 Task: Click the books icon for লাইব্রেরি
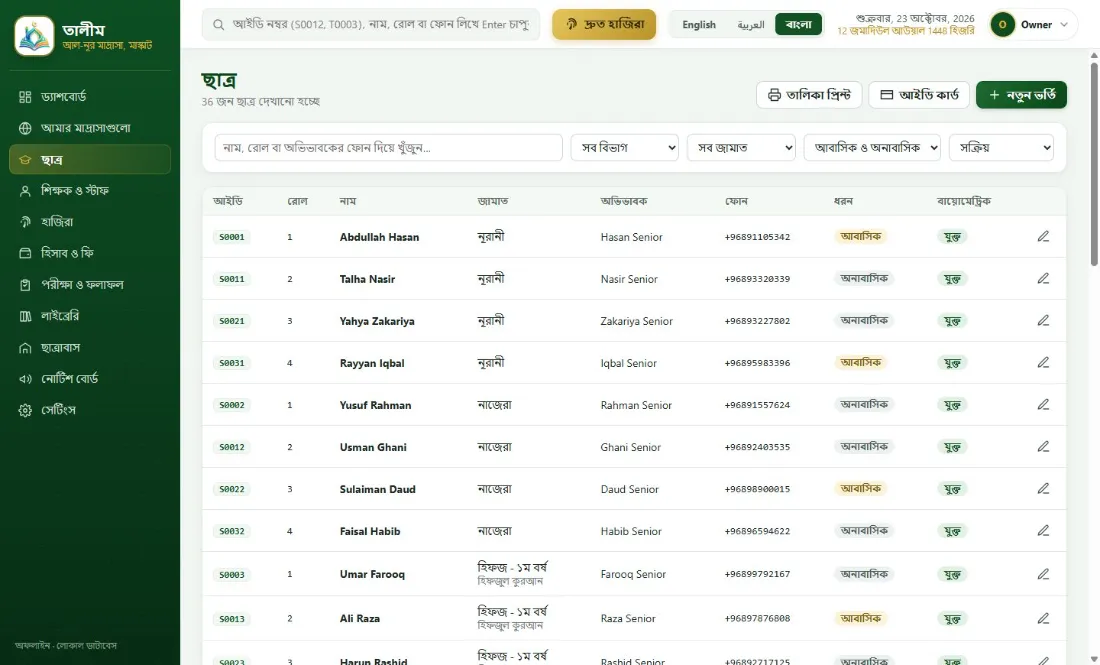coord(25,316)
